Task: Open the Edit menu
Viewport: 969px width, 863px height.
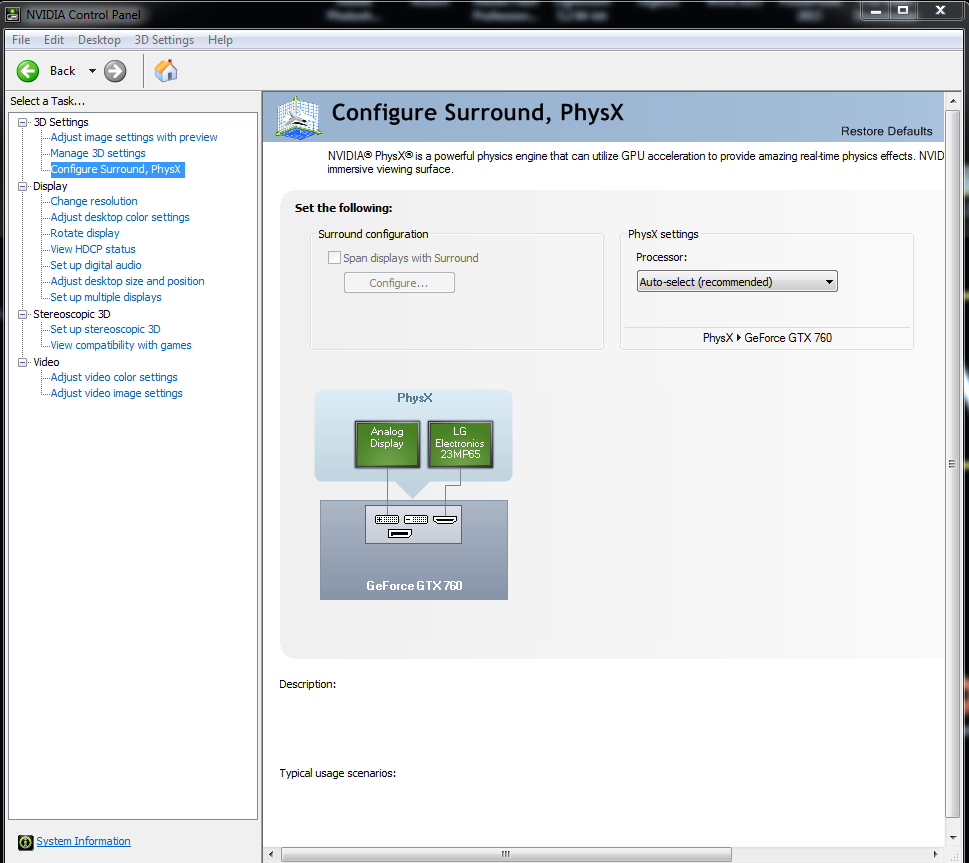Action: (x=54, y=40)
